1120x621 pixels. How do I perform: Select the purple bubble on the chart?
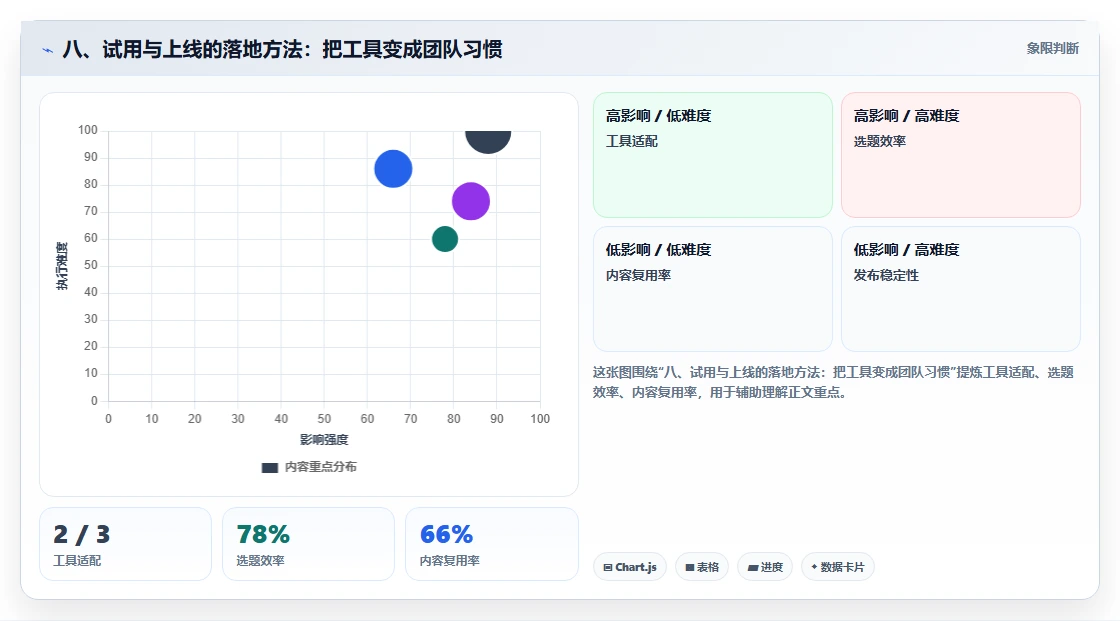click(471, 201)
